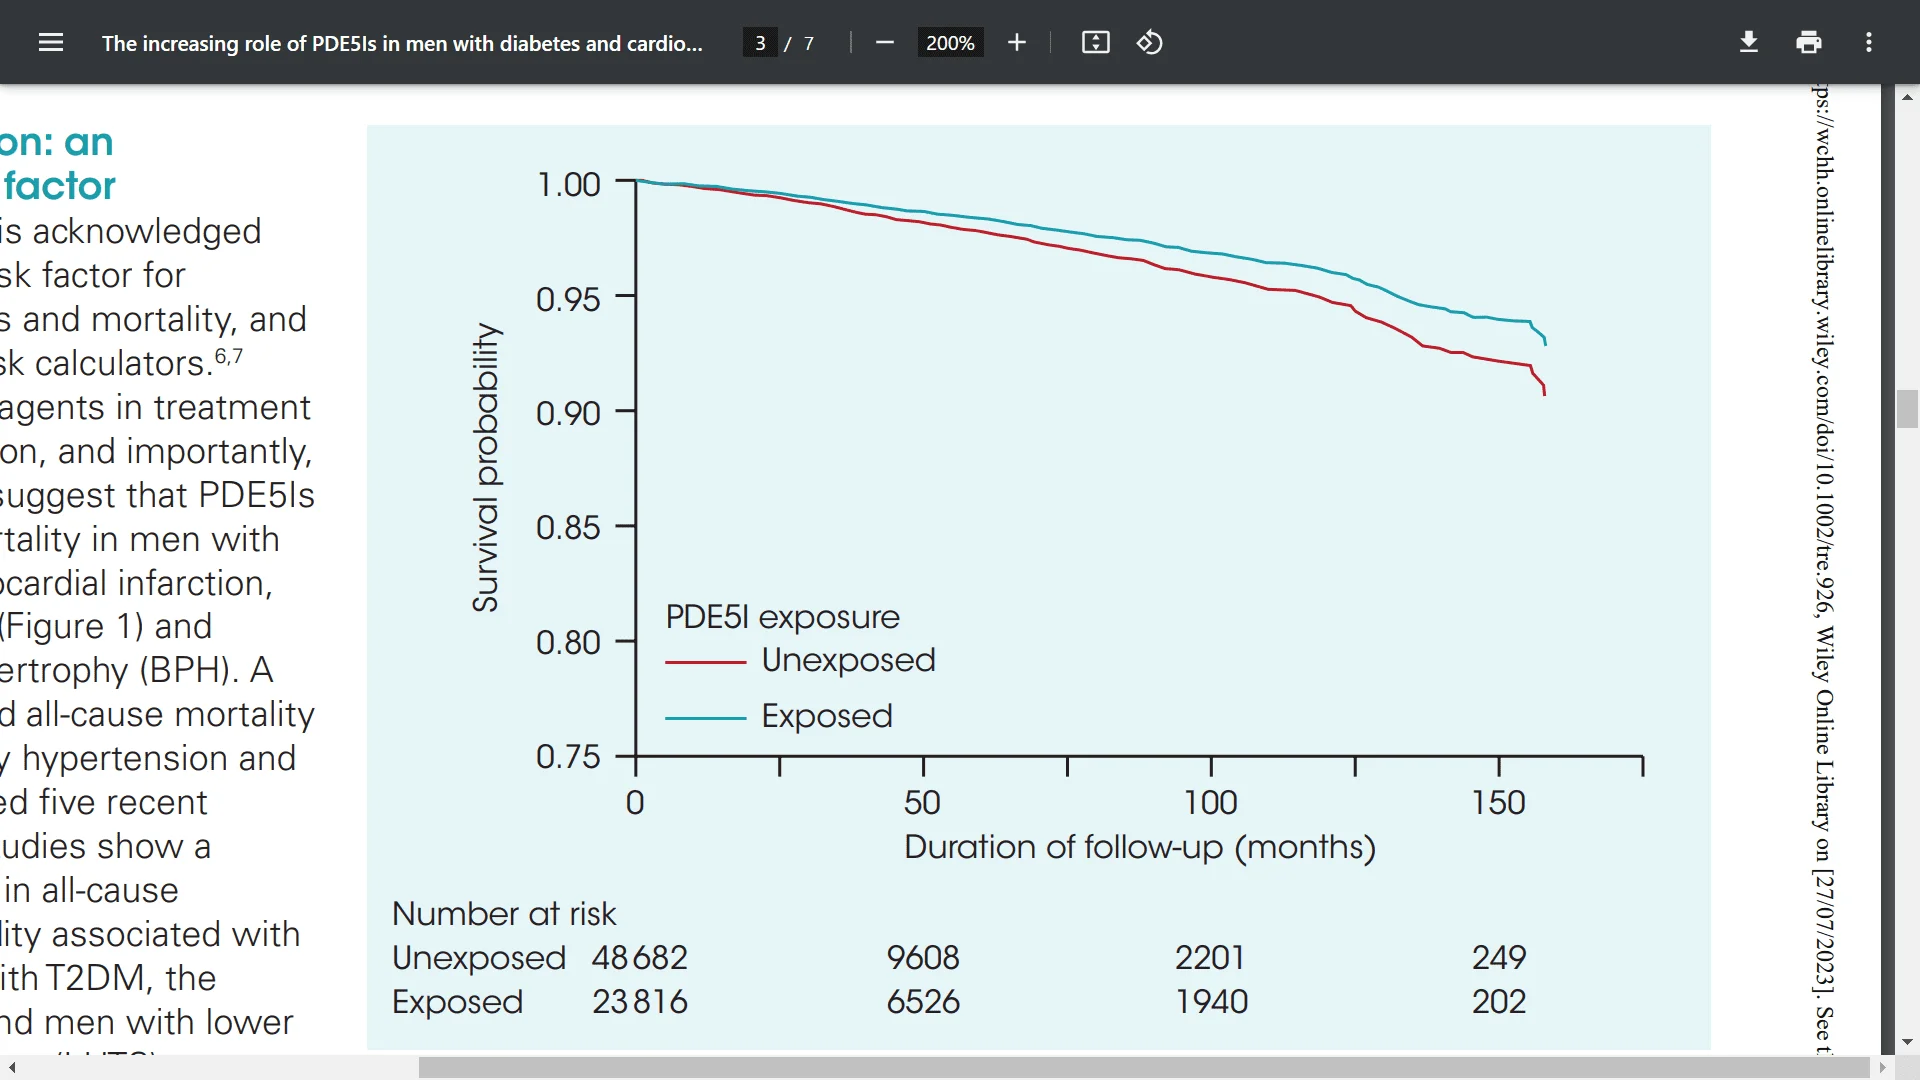The height and width of the screenshot is (1080, 1920).
Task: Click the 'Exposed' legend label
Action: tap(827, 716)
